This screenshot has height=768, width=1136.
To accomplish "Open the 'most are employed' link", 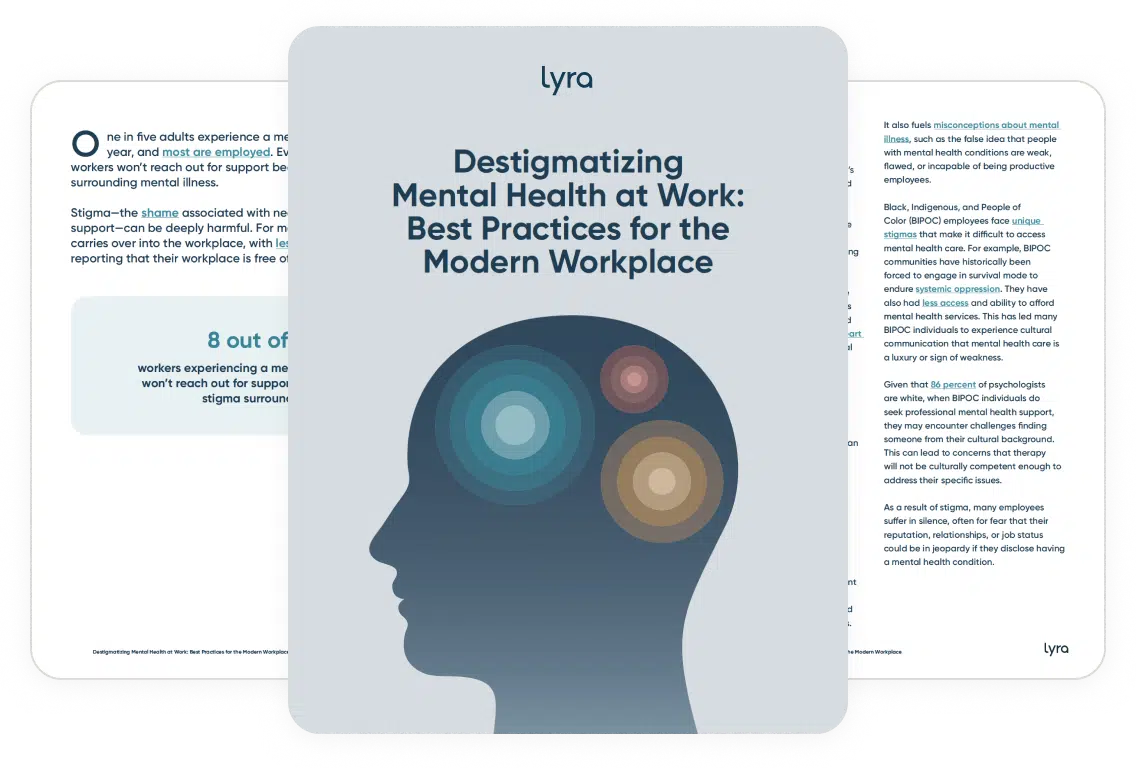I will pos(216,152).
